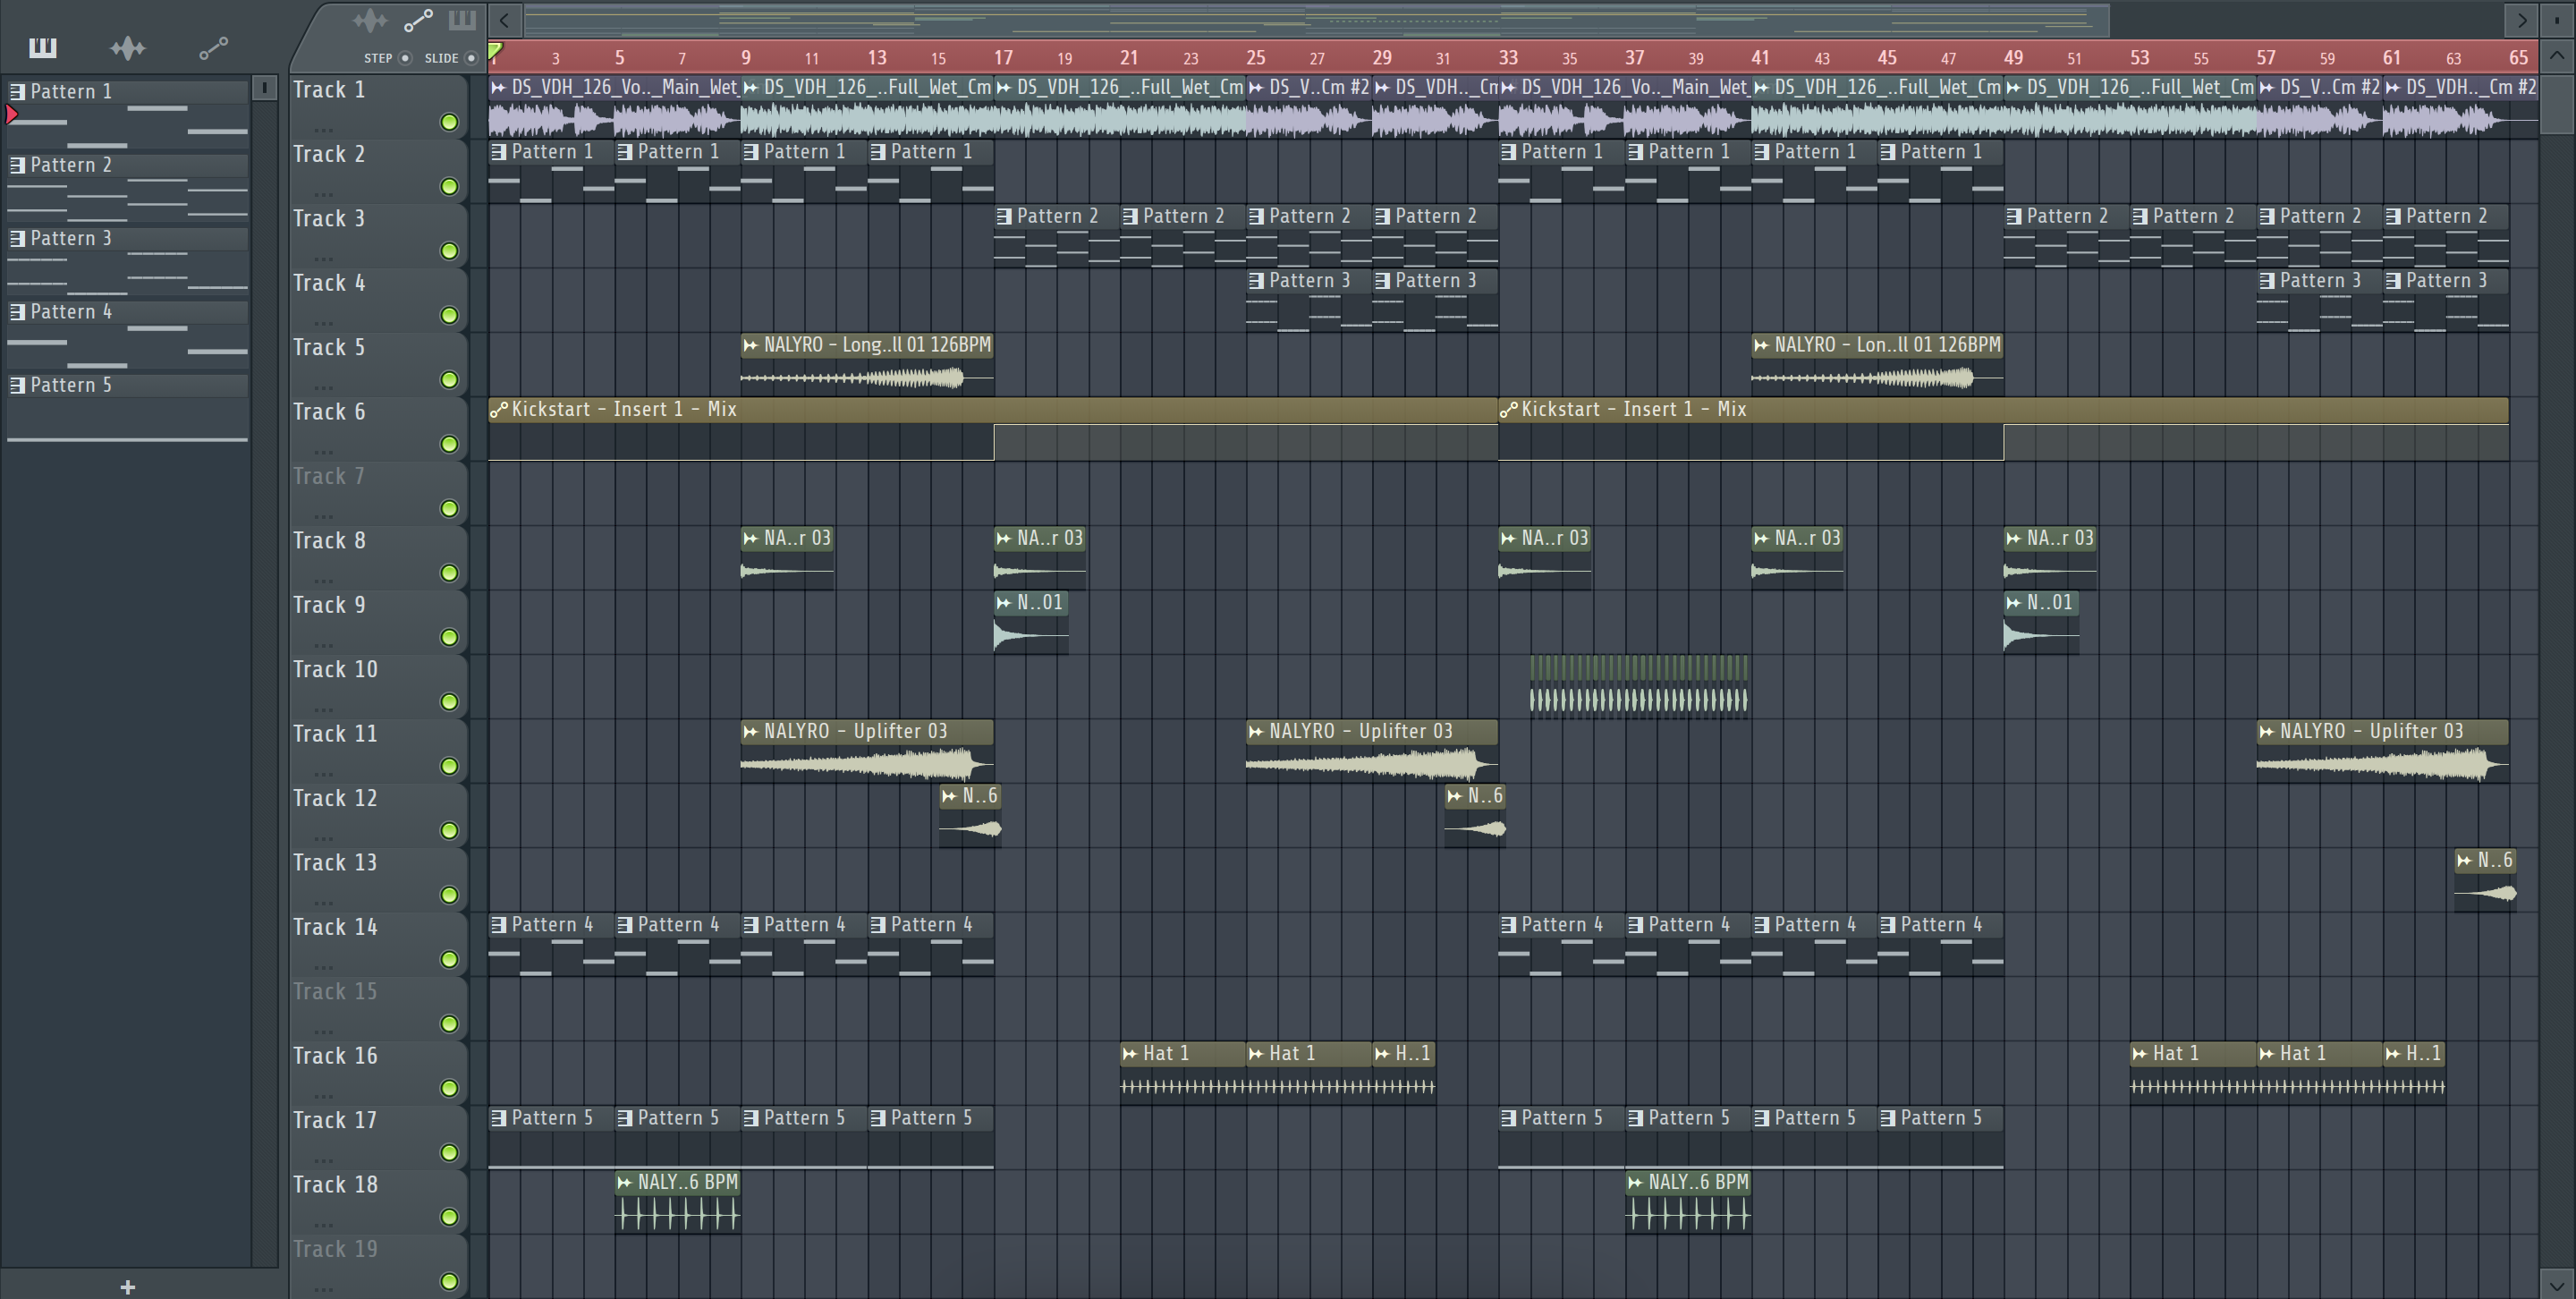The width and height of the screenshot is (2576, 1299).
Task: Open menu icon of second Kickstart automation clip
Action: 1508,409
